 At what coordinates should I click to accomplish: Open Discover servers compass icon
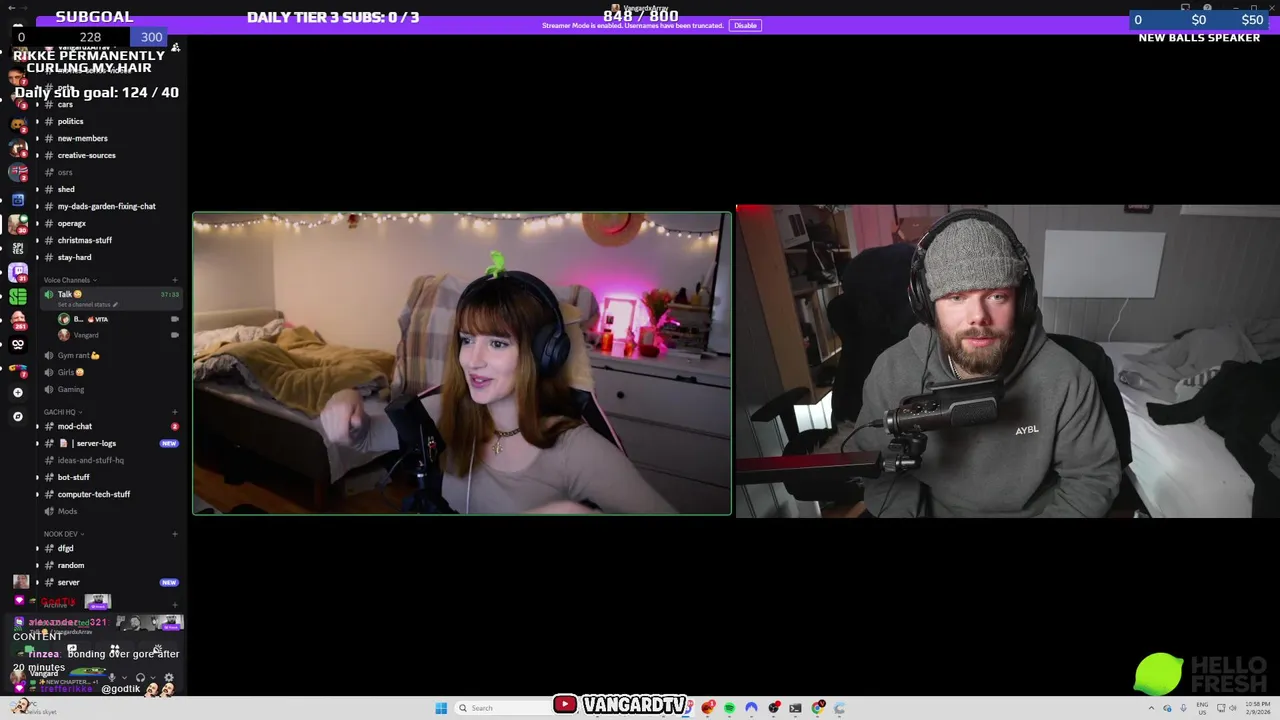(18, 416)
